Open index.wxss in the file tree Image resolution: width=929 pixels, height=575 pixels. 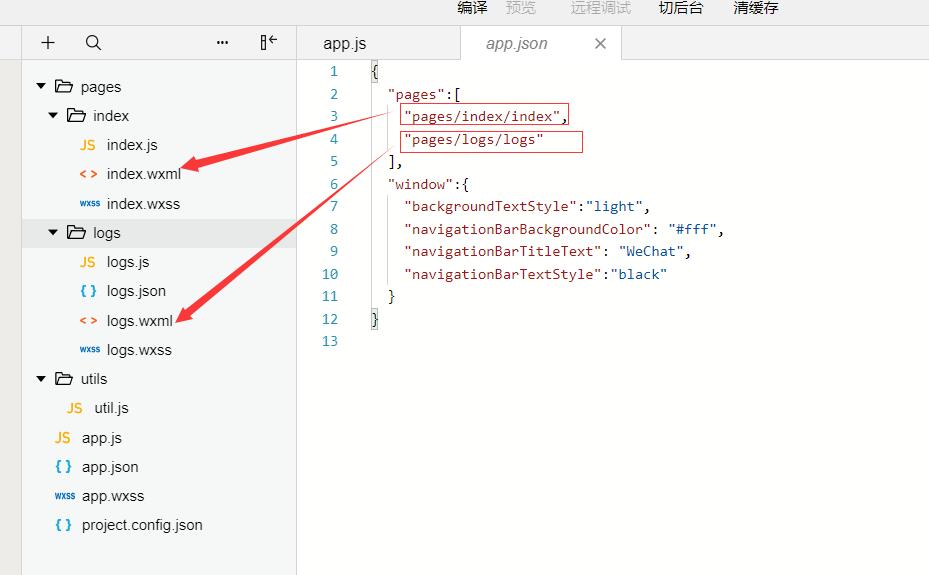click(x=143, y=204)
